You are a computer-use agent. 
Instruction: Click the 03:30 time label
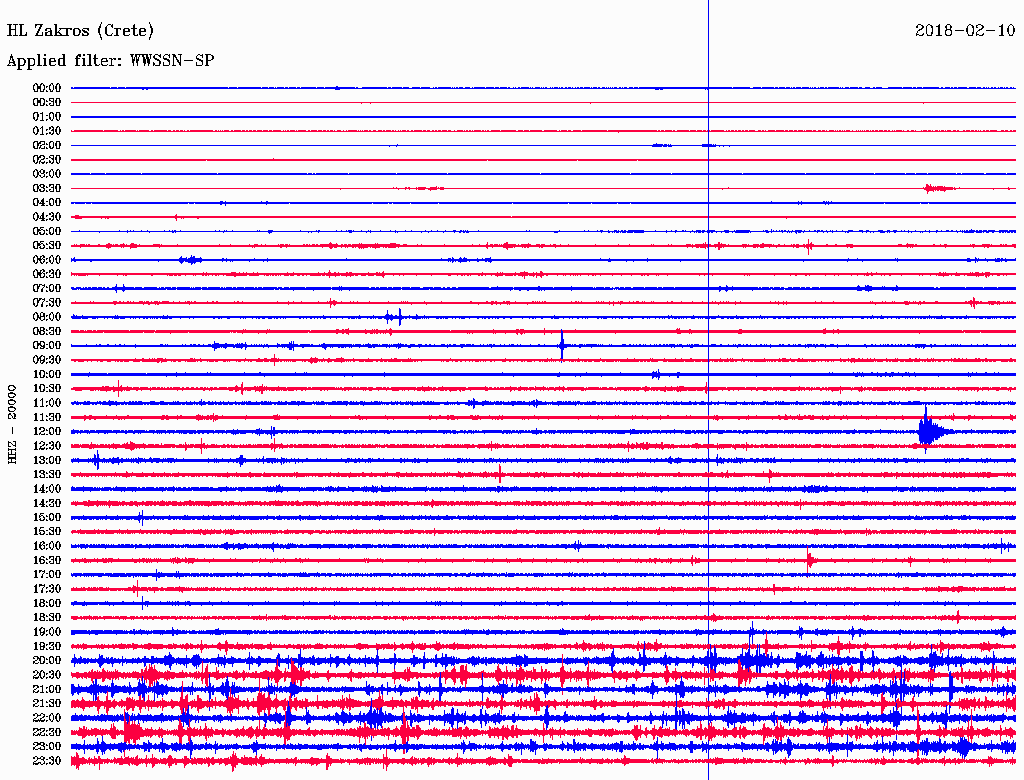(47, 188)
